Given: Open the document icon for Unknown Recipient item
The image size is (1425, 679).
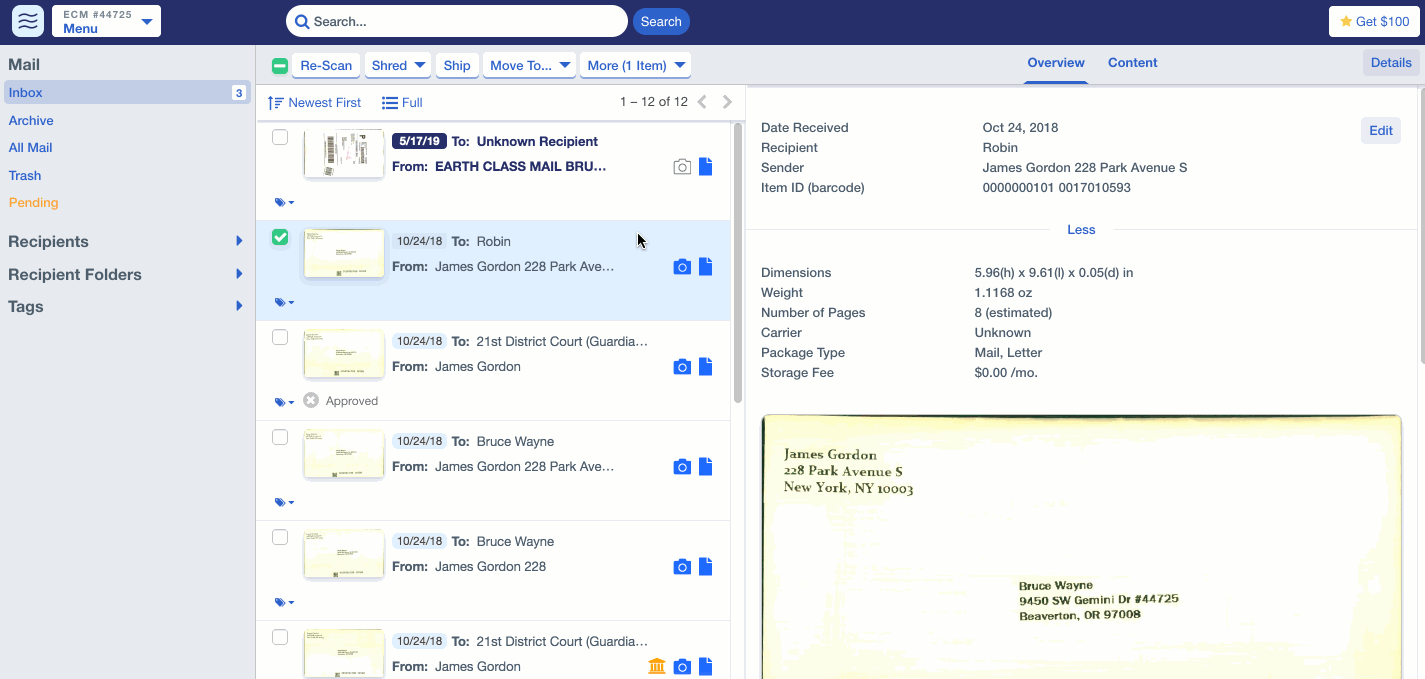Looking at the screenshot, I should coord(706,167).
